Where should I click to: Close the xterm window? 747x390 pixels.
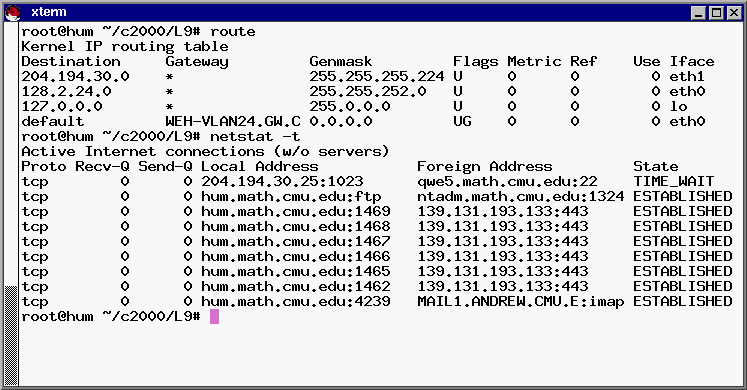(734, 13)
